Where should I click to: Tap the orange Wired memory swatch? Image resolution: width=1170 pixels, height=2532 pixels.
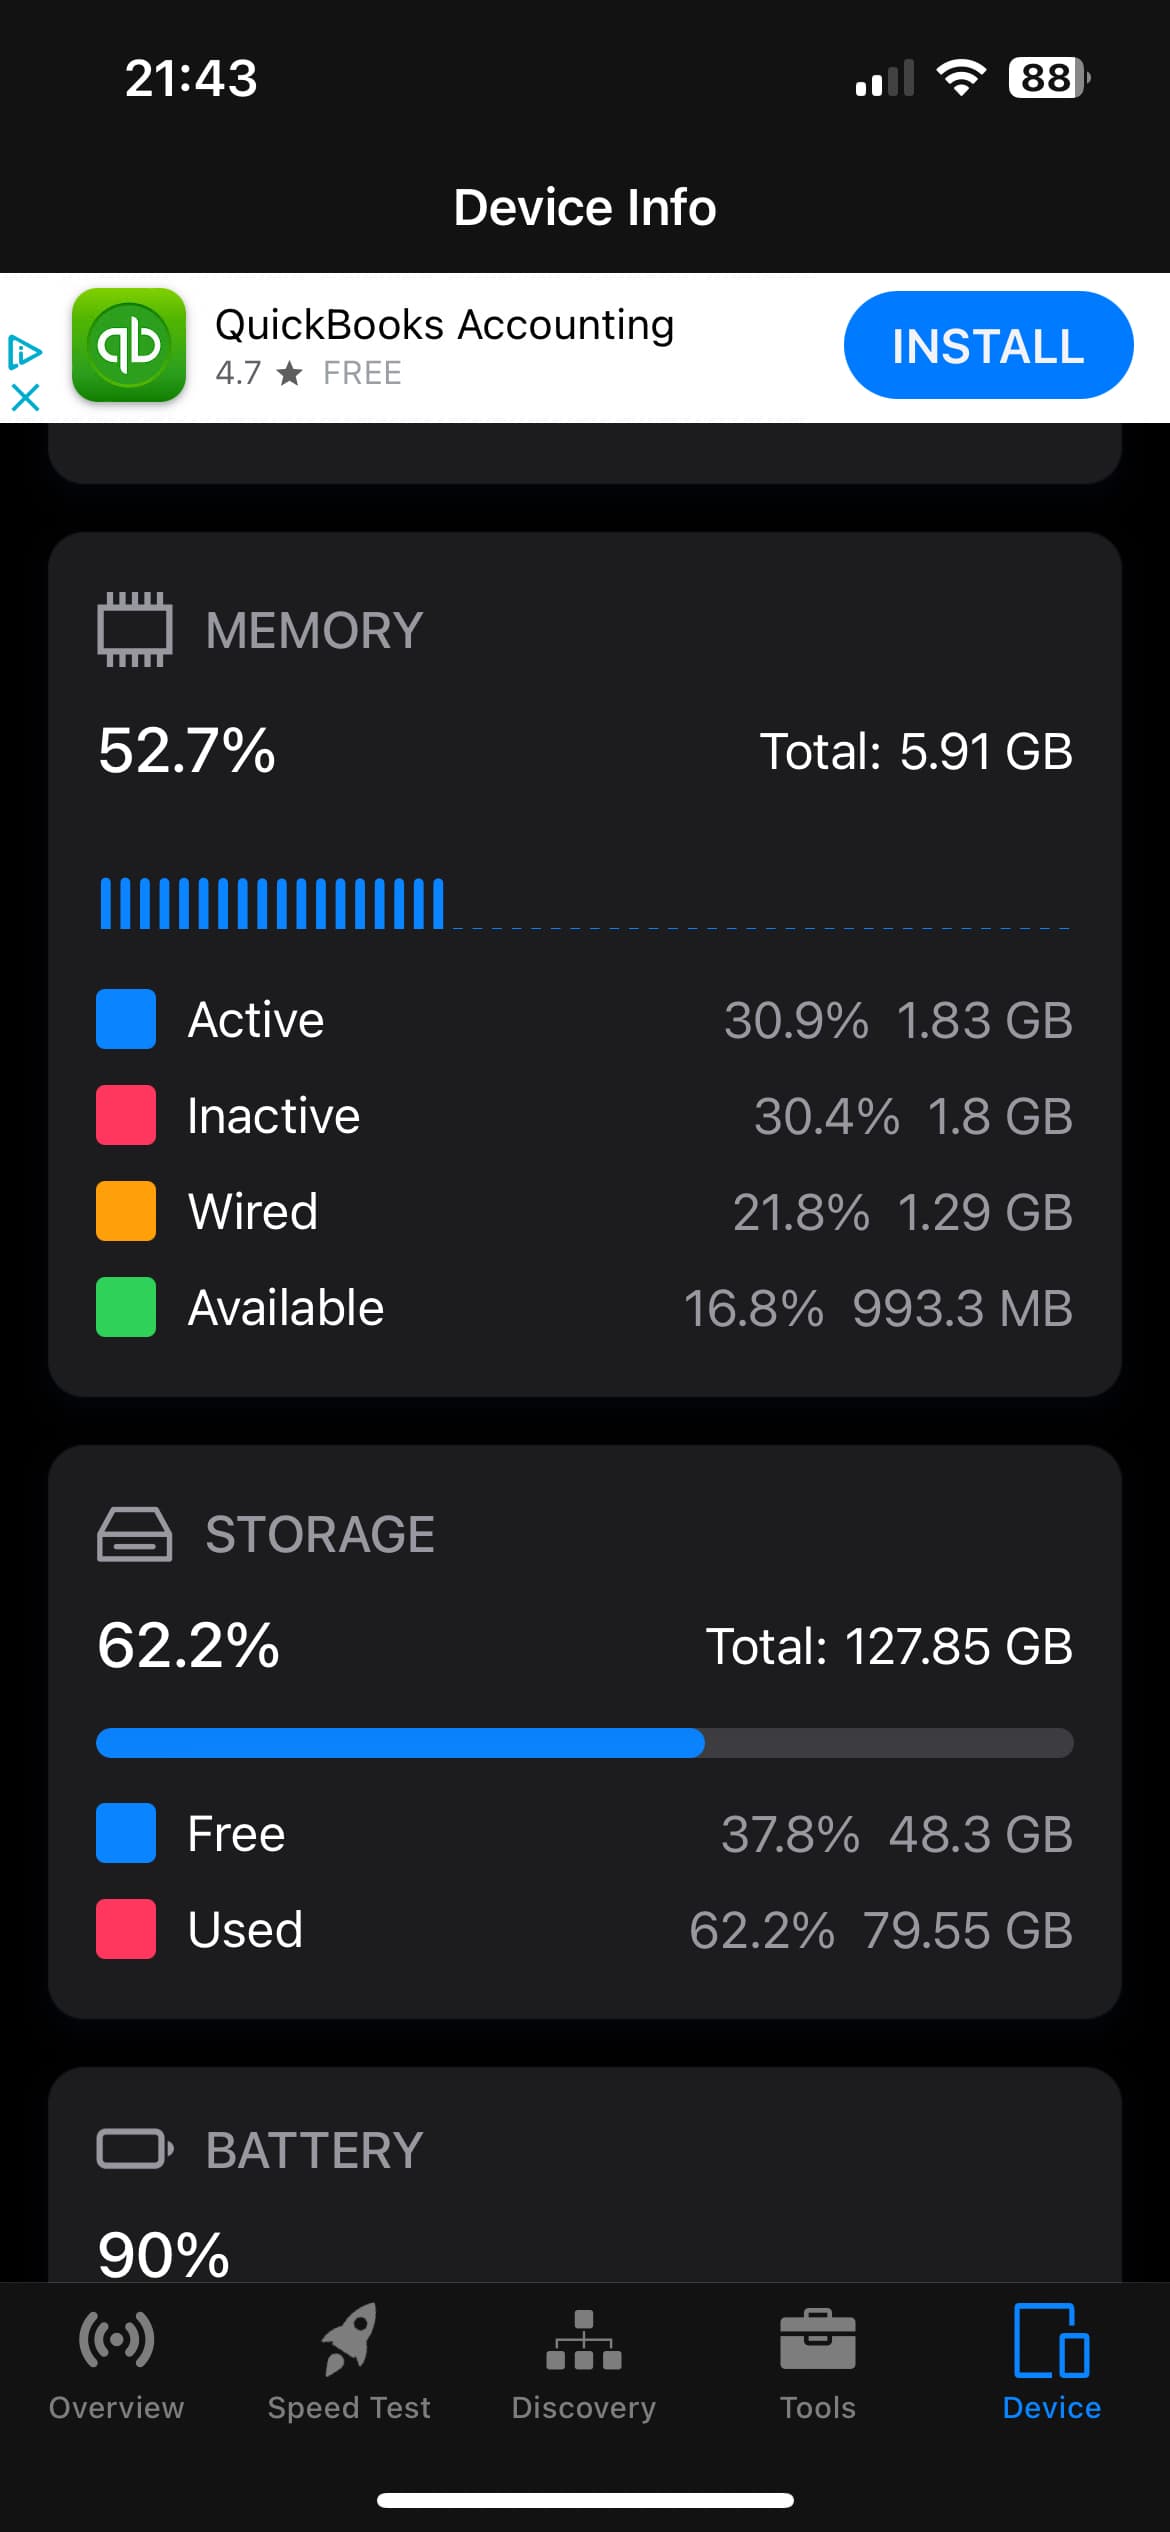pyautogui.click(x=126, y=1211)
